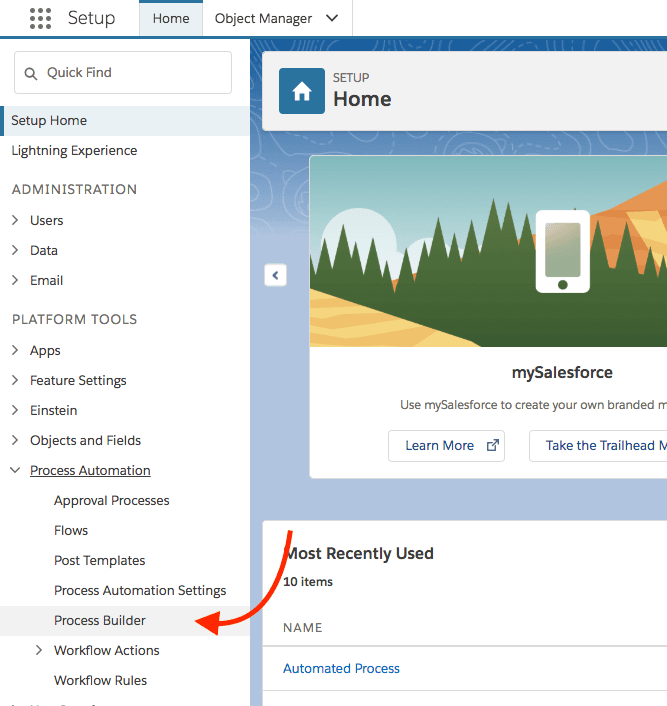Screen dimensions: 667x706
Task: Select Lightning Experience in the sidebar
Action: (x=74, y=150)
